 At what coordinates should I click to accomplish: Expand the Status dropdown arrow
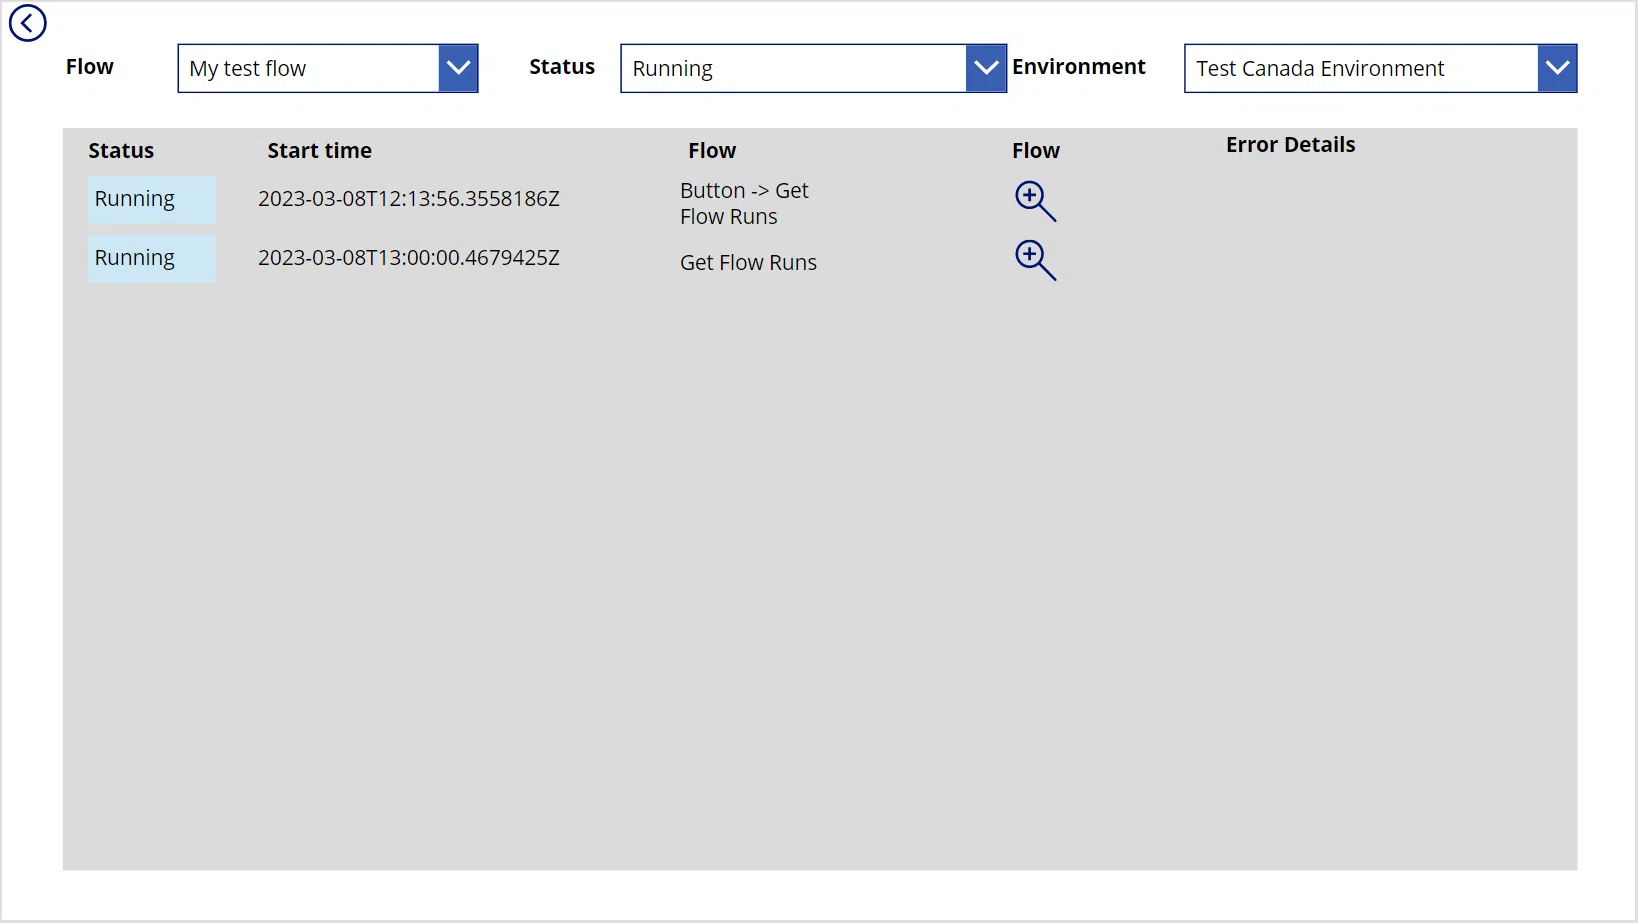[x=986, y=68]
